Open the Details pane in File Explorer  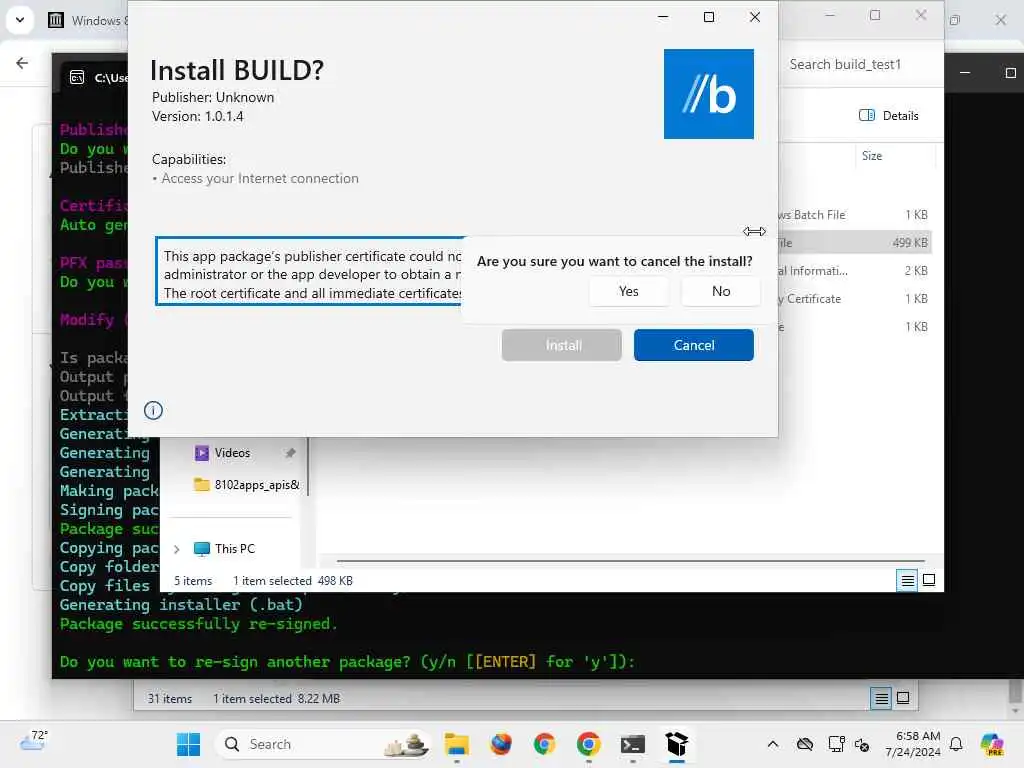[888, 116]
